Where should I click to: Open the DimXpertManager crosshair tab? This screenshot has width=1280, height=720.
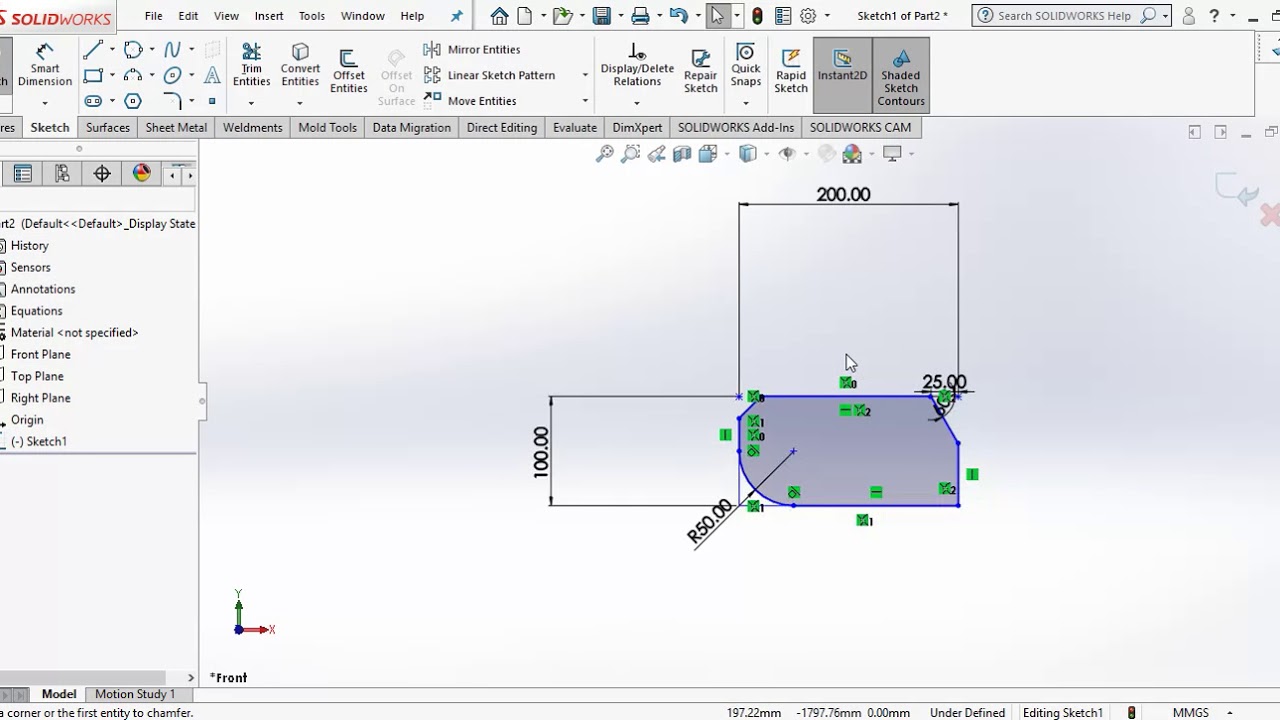(102, 174)
